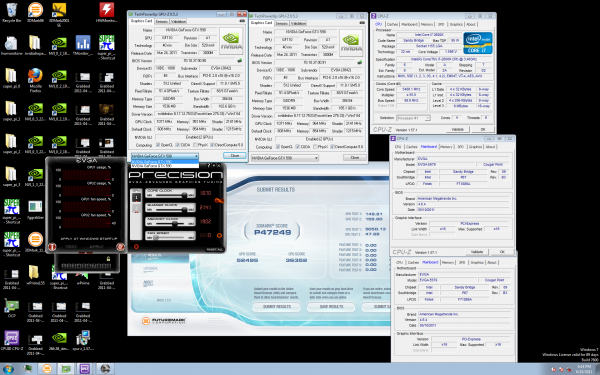The height and width of the screenshot is (375, 600).
Task: Click the camera screenshot icon in front GPU-Z
Action: tap(242, 21)
